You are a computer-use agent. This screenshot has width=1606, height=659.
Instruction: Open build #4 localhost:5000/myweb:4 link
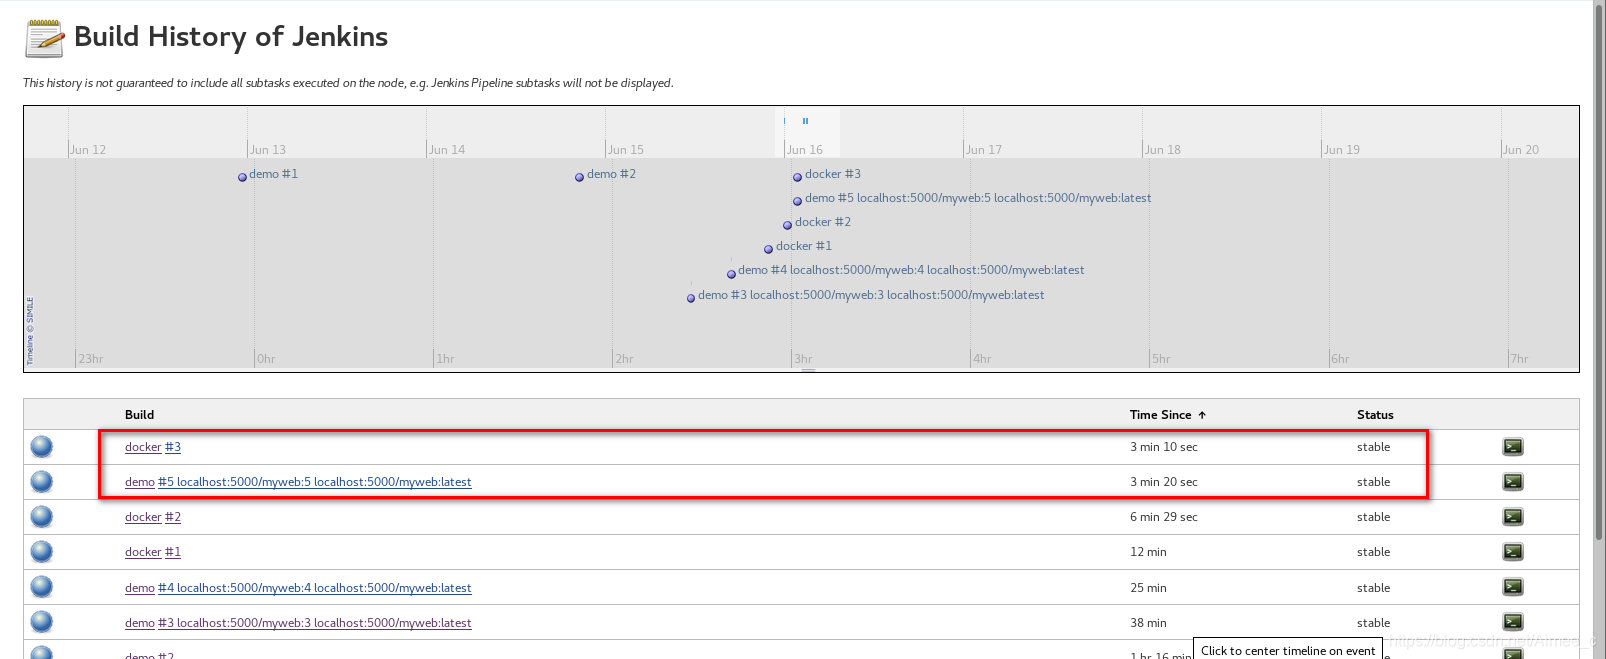click(315, 588)
